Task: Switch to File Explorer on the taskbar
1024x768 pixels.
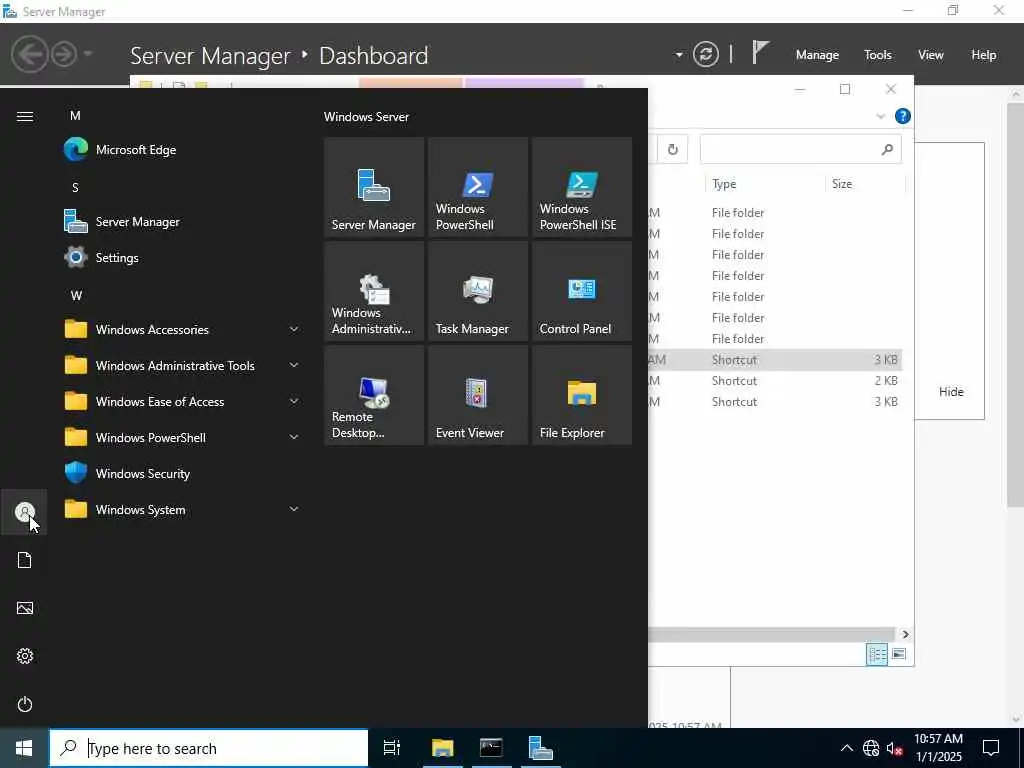Action: tap(442, 748)
